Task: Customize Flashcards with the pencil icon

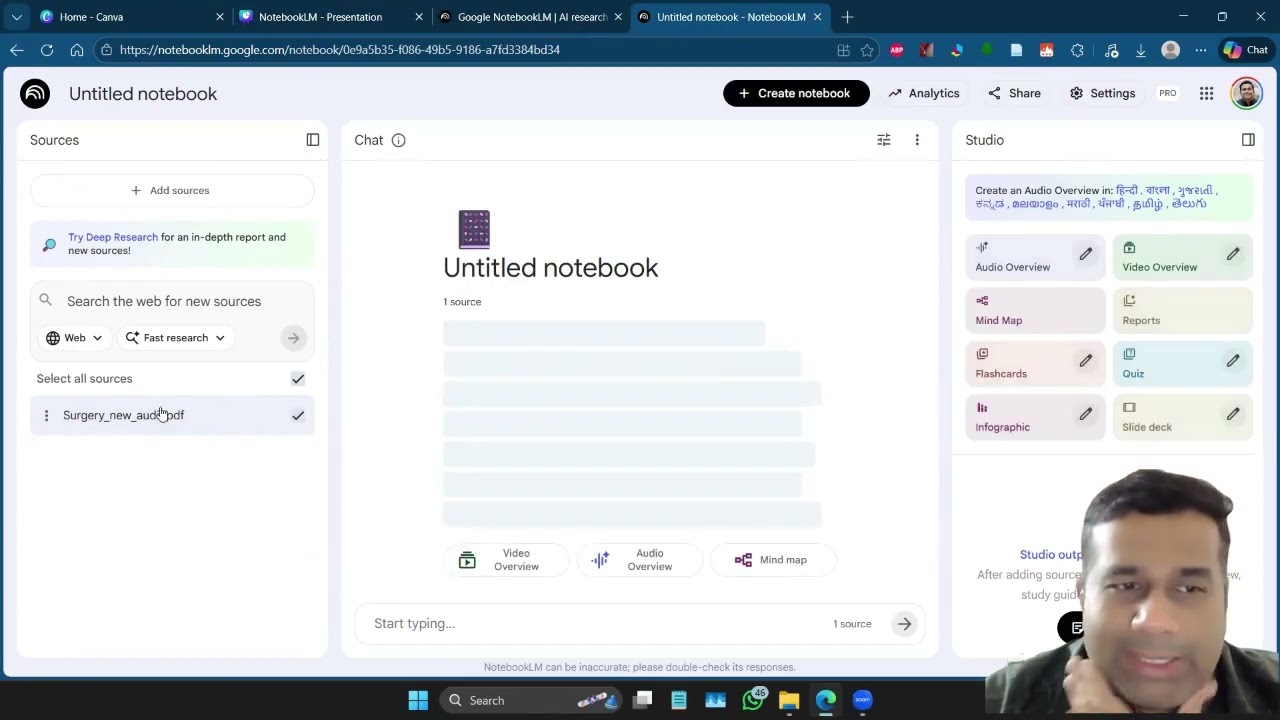Action: pos(1085,360)
